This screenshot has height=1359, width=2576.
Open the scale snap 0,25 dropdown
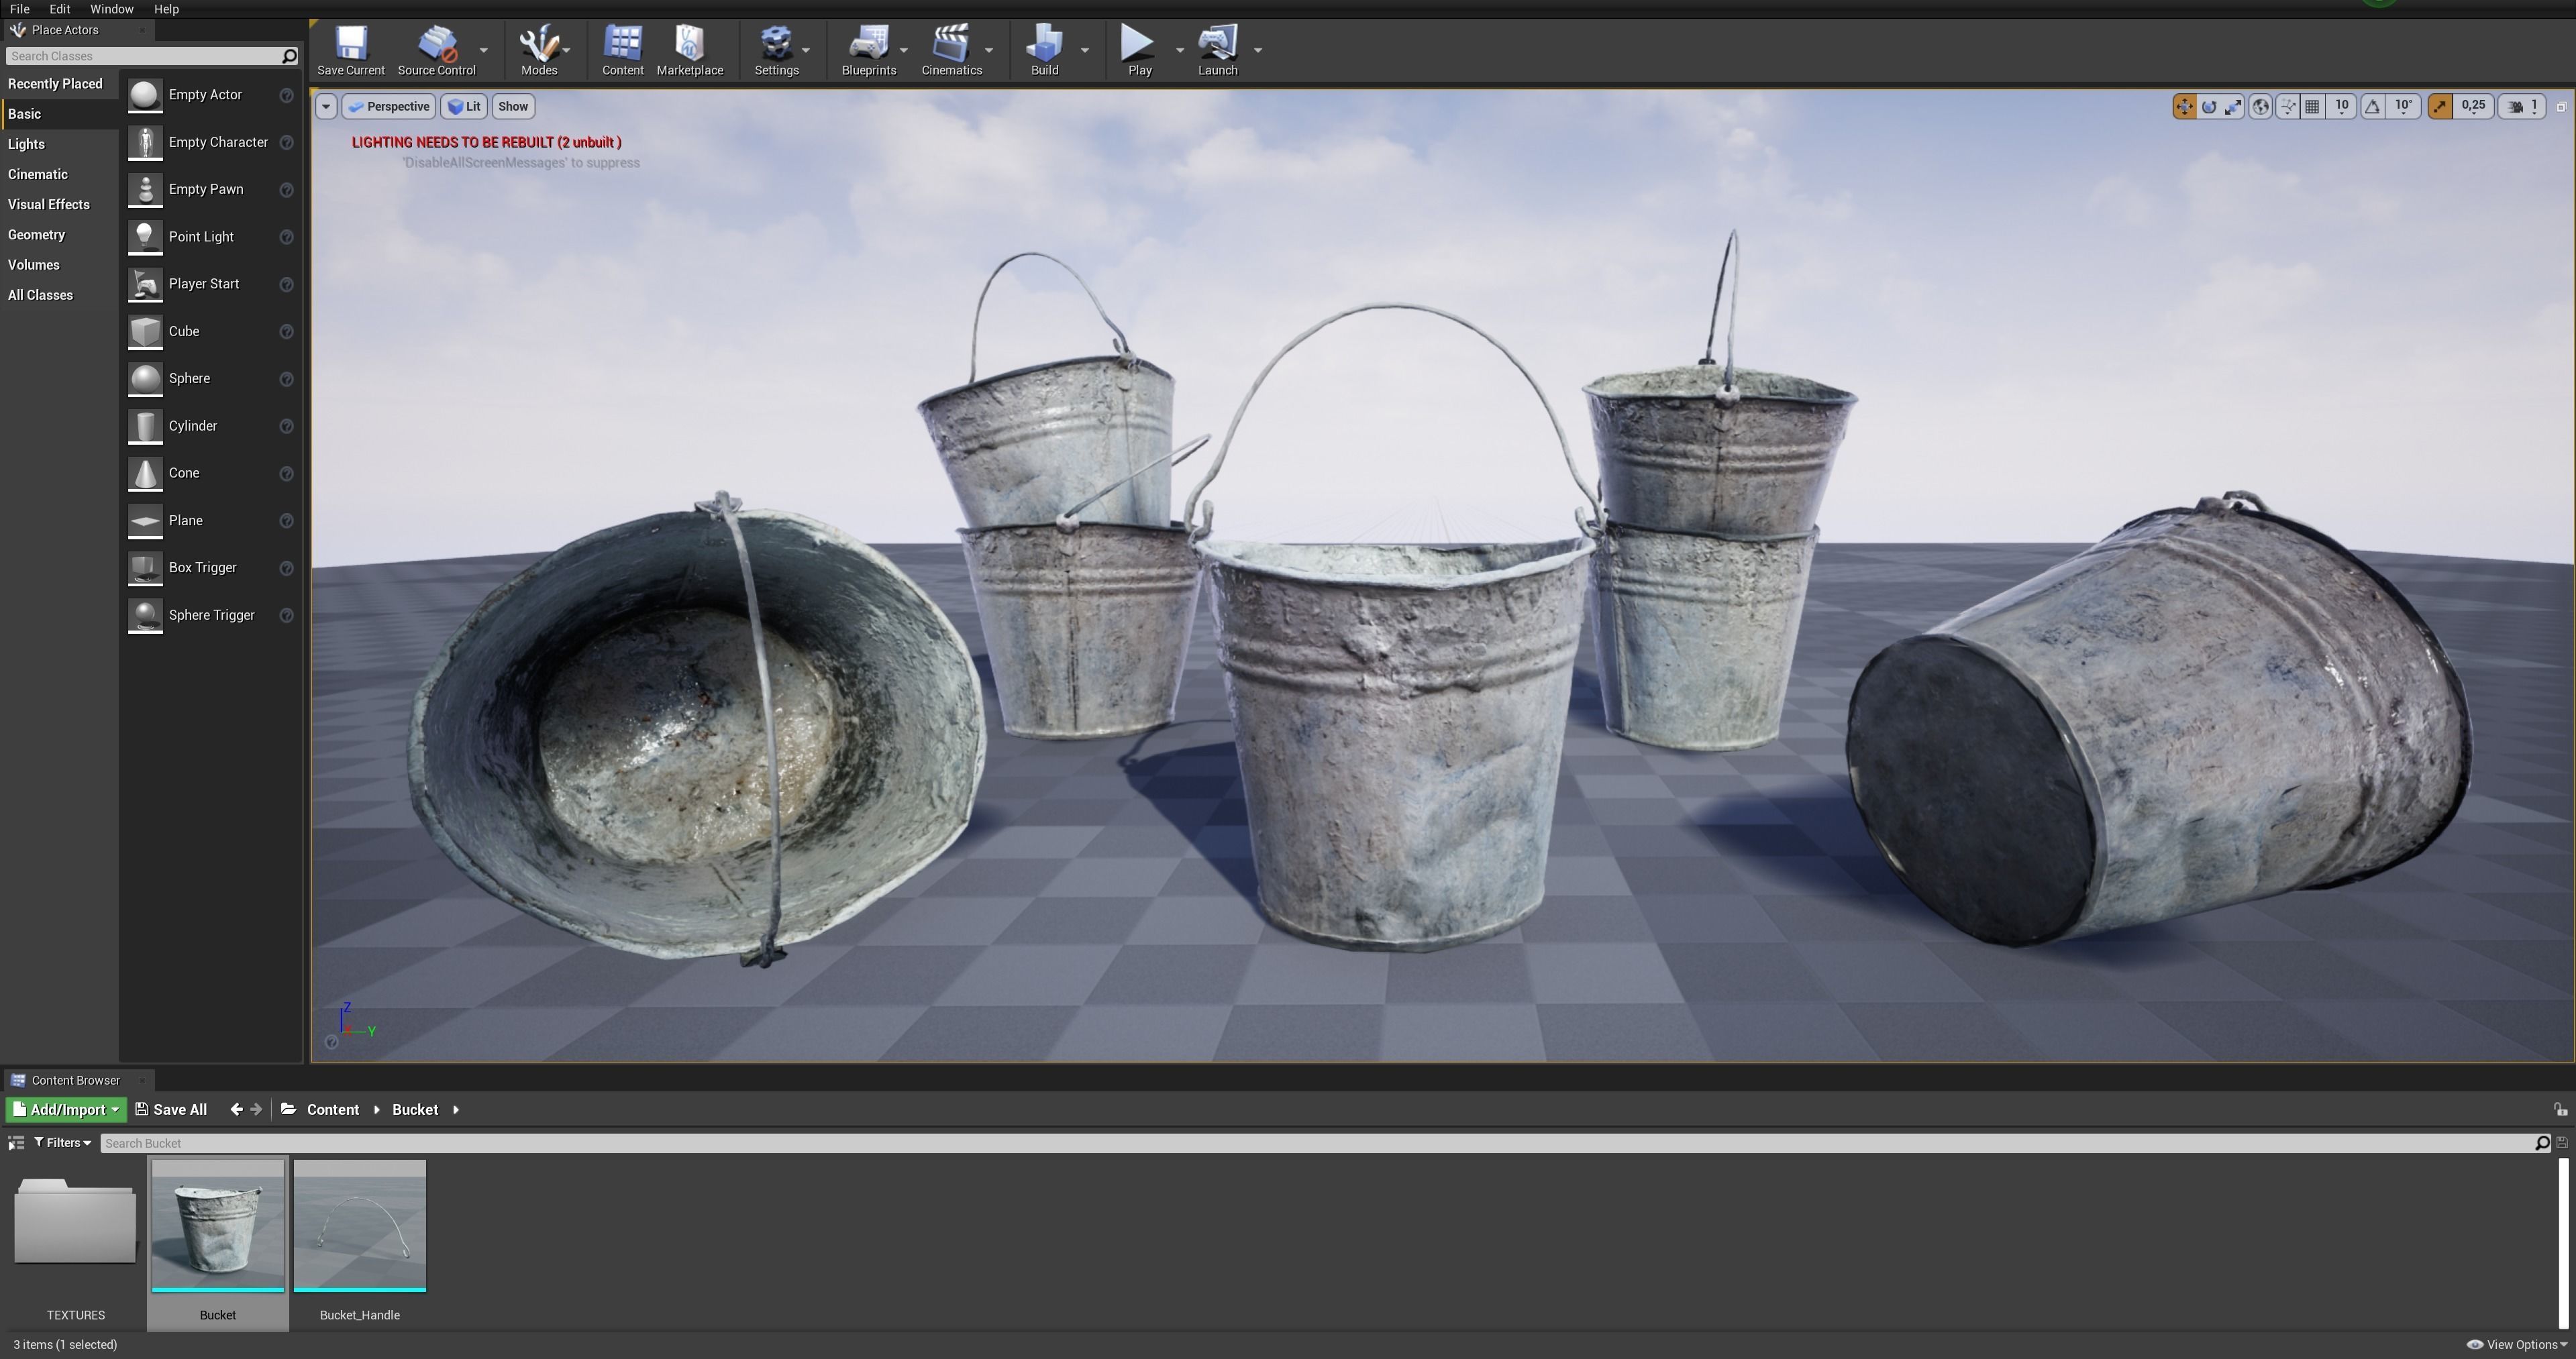coord(2473,107)
